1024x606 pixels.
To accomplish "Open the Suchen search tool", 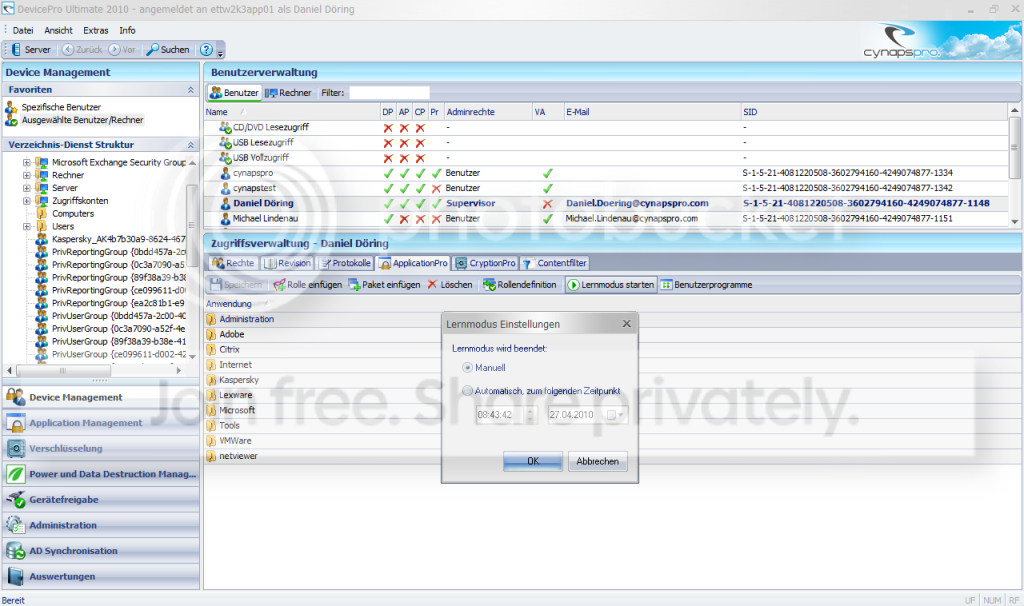I will 168,50.
